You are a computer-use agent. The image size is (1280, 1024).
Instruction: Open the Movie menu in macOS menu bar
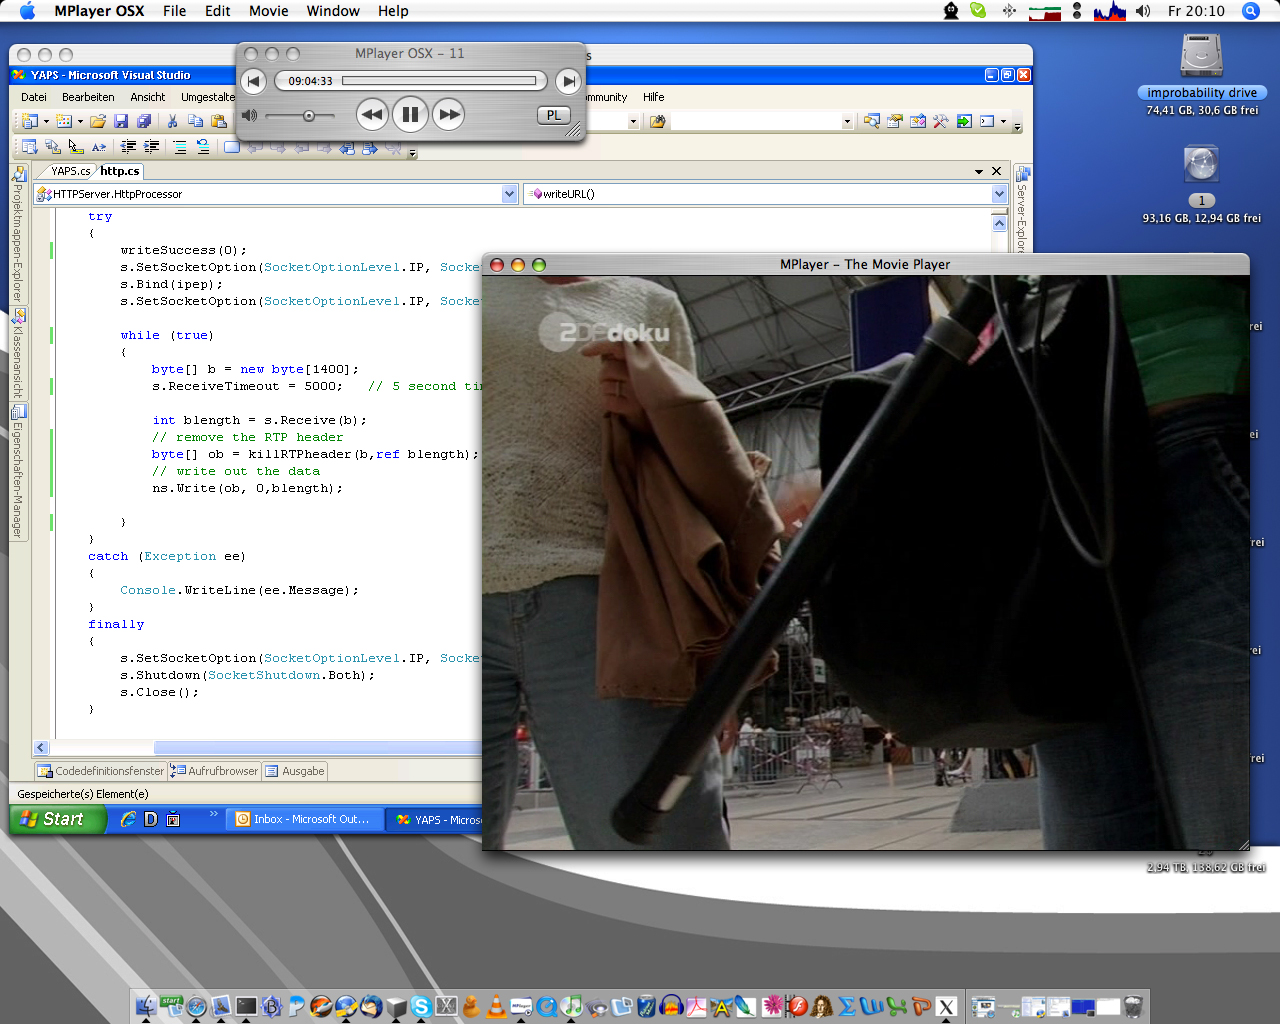(268, 11)
